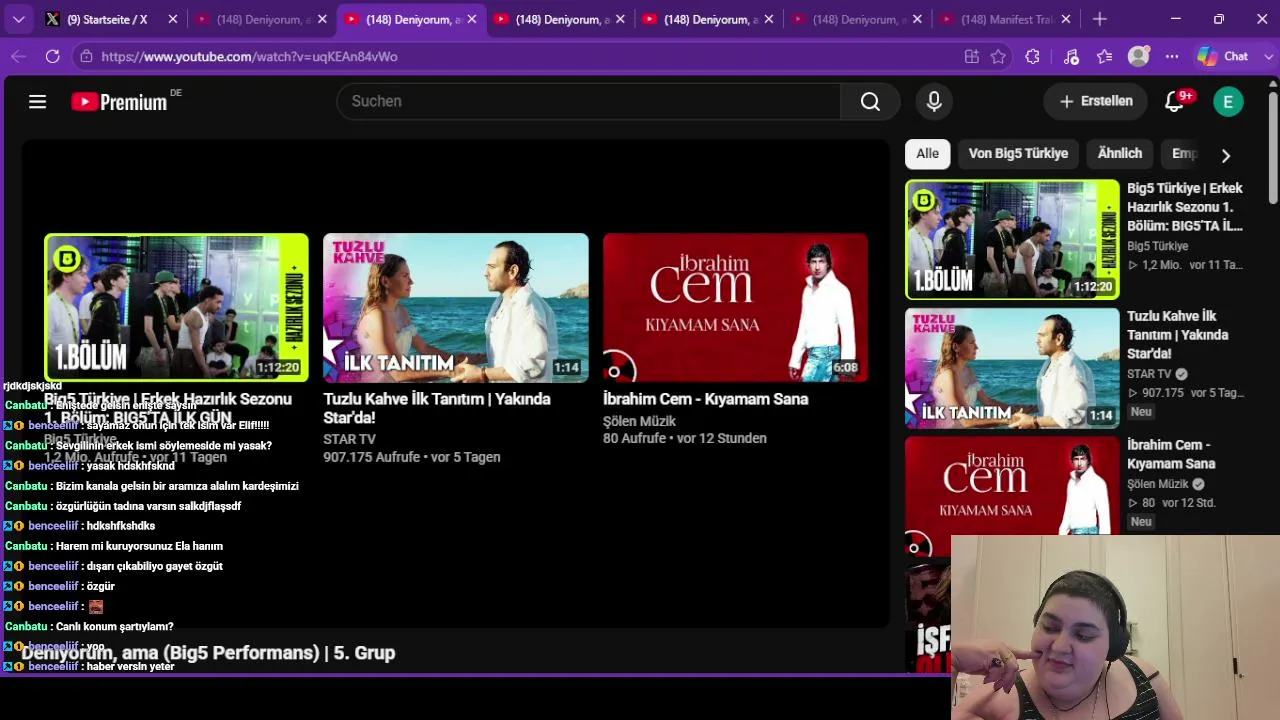Open sidebar title Big5 Türkiye Erkek Hazırlık Sezonu
Screen dimensions: 1280x720
pyautogui.click(x=1185, y=207)
